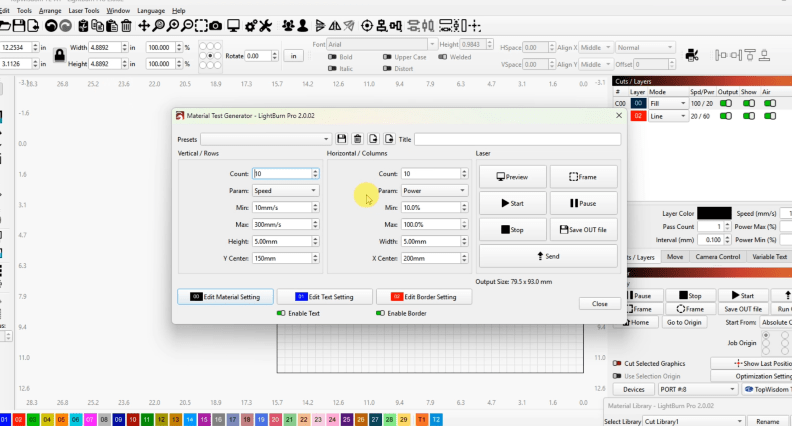Click the black Layer Color swatch

(714, 213)
